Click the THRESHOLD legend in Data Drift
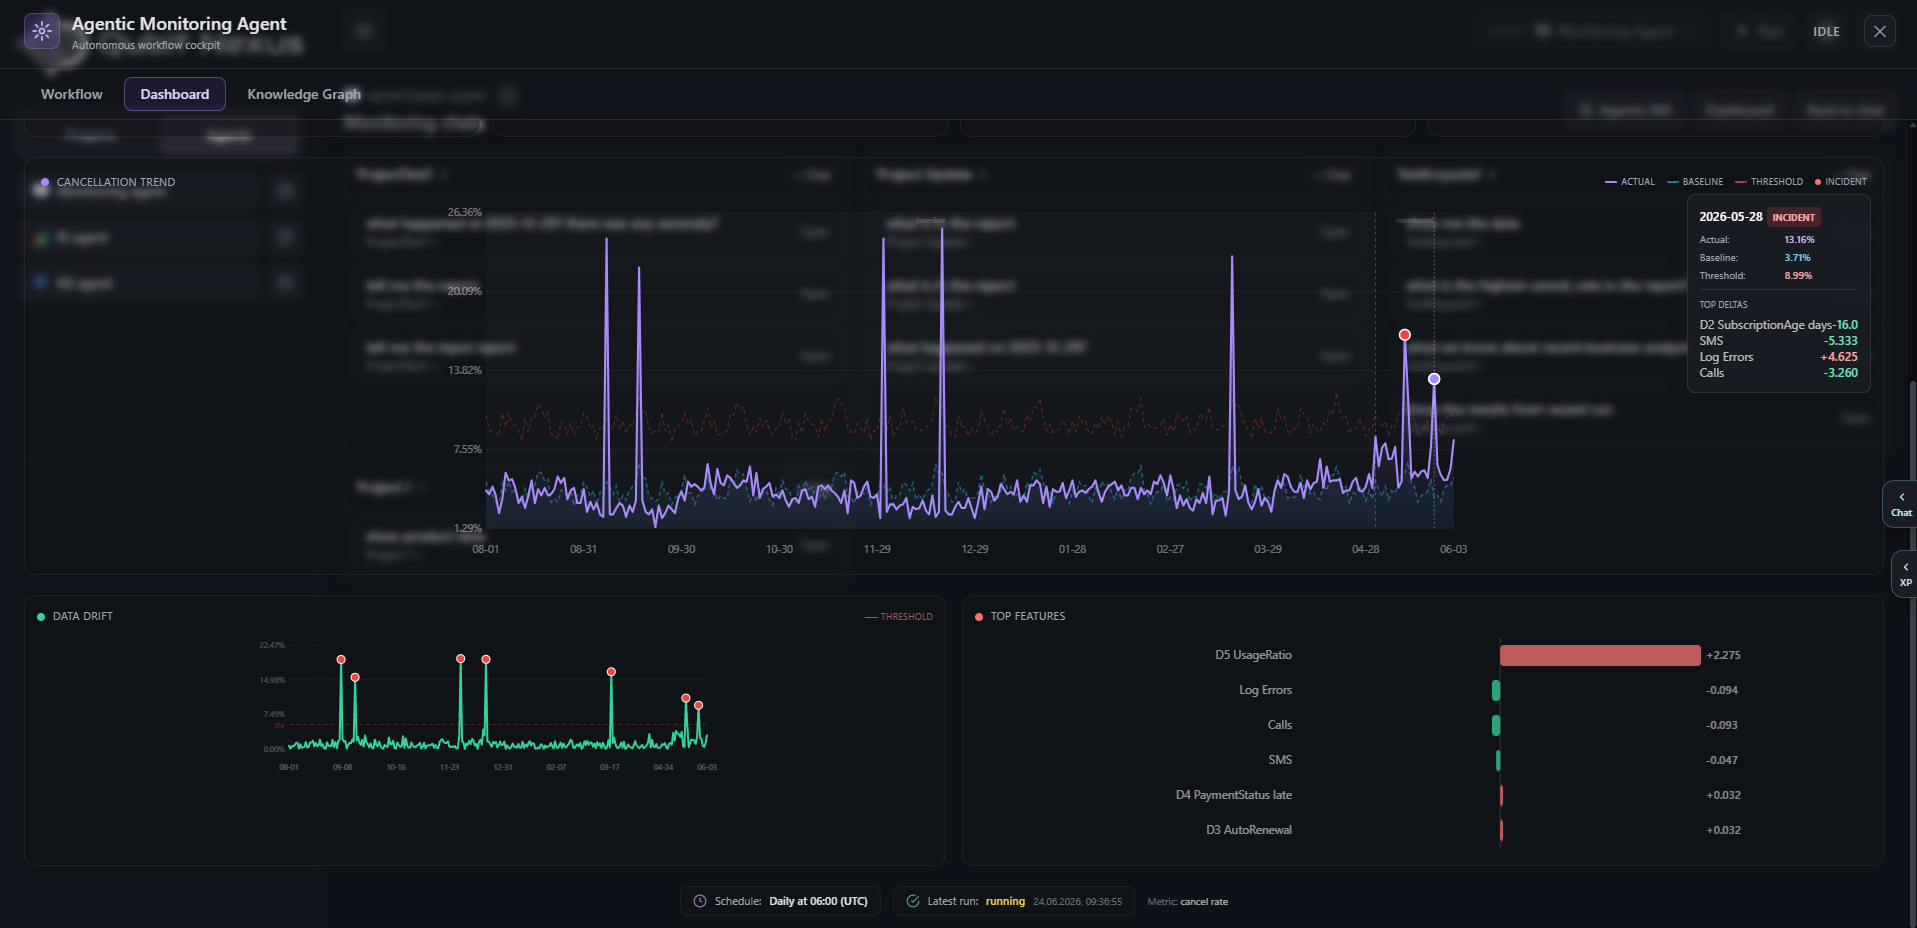 click(x=899, y=617)
